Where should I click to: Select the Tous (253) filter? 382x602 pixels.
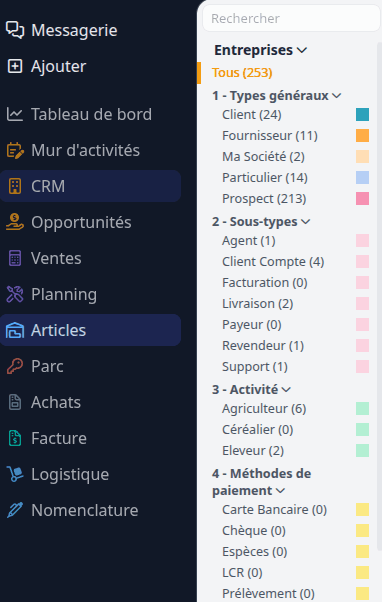242,73
